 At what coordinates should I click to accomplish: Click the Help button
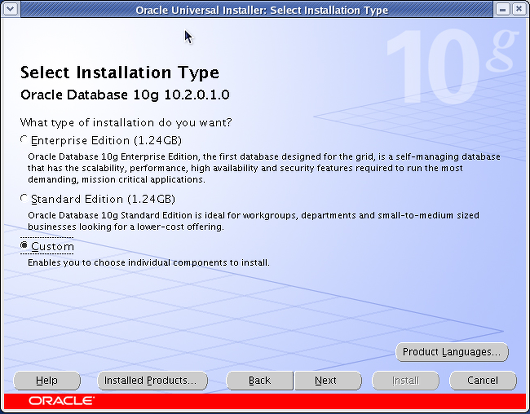pos(47,381)
